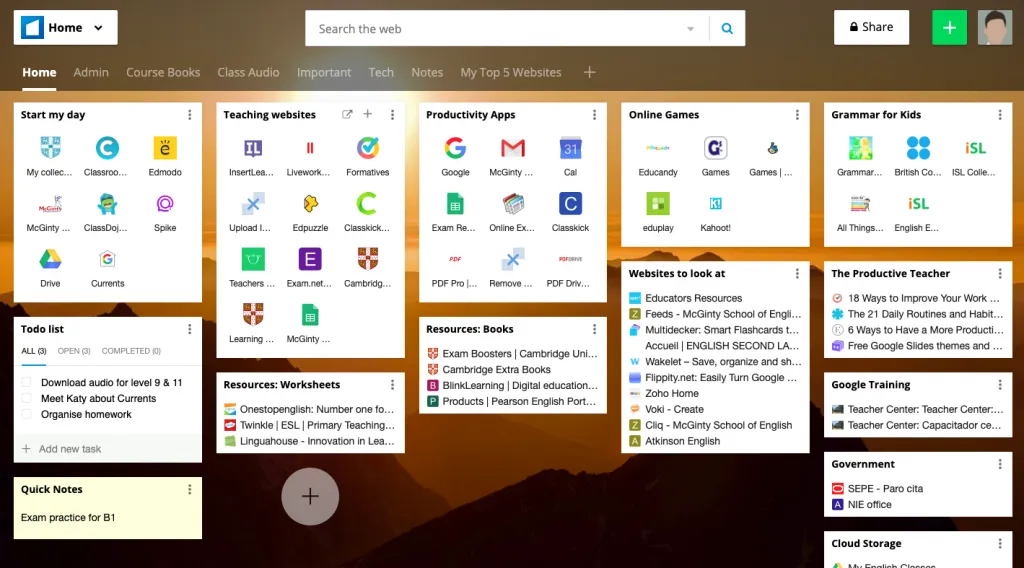The width and height of the screenshot is (1024, 568).
Task: Check off Meet Katy about Currents
Action: [x=27, y=398]
